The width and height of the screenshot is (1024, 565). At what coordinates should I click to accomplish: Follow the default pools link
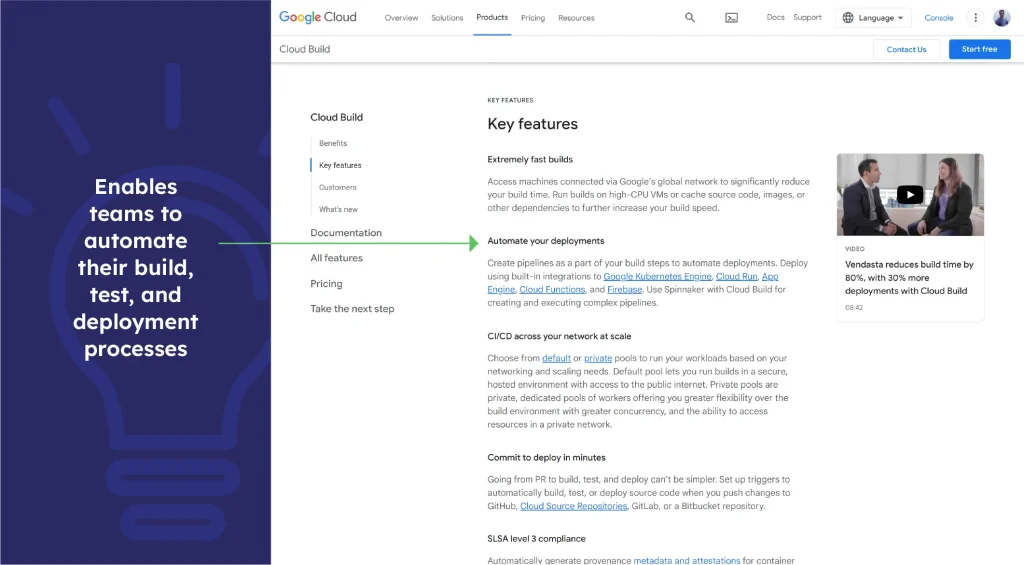pos(556,358)
